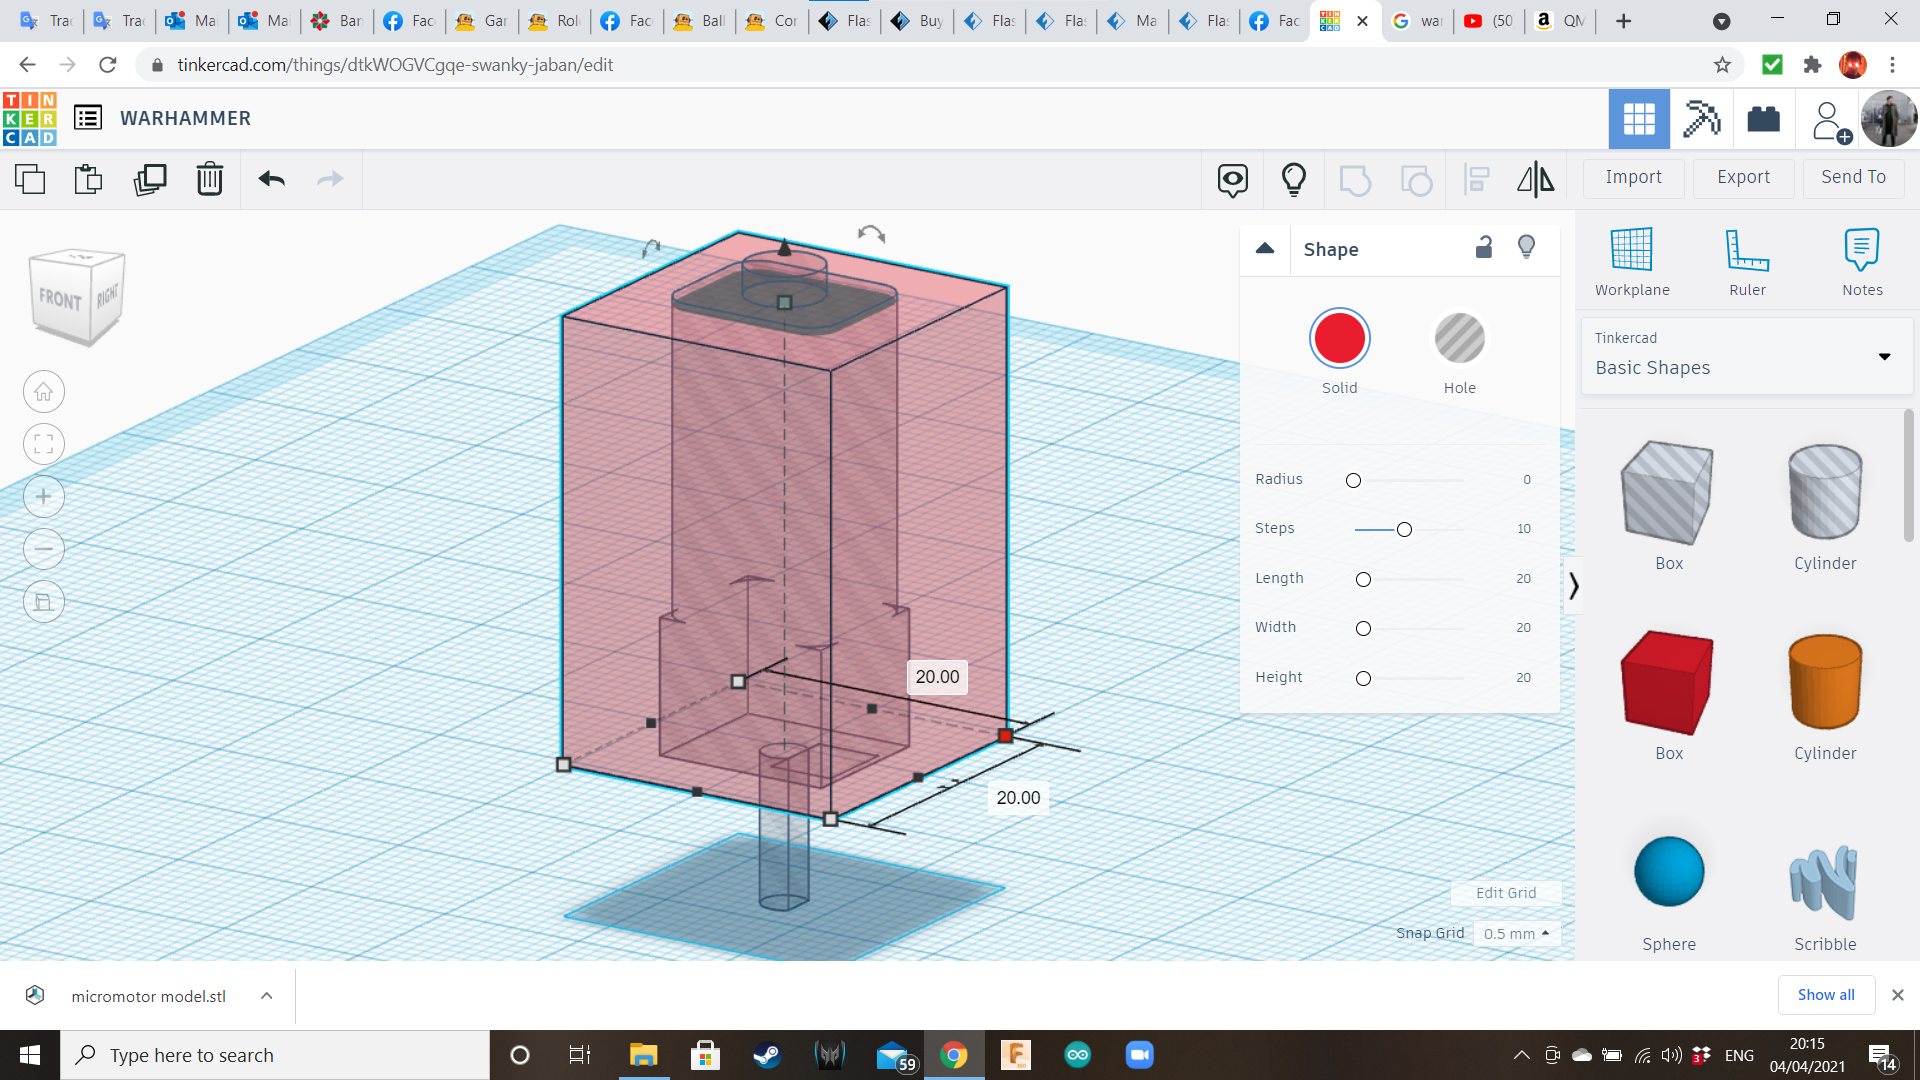Open the Snap Grid 0.5 mm dropdown
This screenshot has height=1080, width=1920.
1516,933
